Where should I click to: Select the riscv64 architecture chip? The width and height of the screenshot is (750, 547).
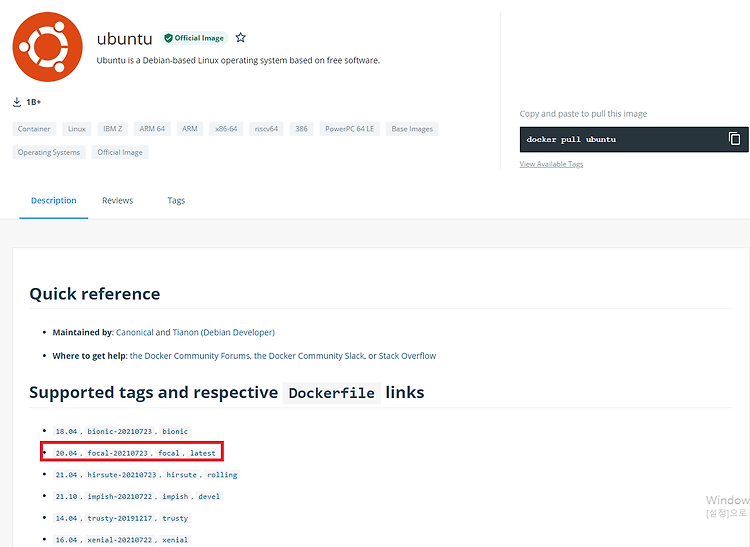266,129
